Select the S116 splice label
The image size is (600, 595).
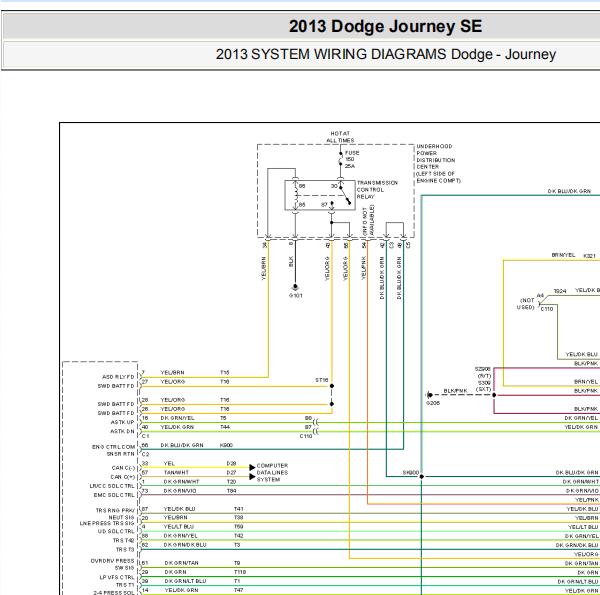tap(321, 380)
